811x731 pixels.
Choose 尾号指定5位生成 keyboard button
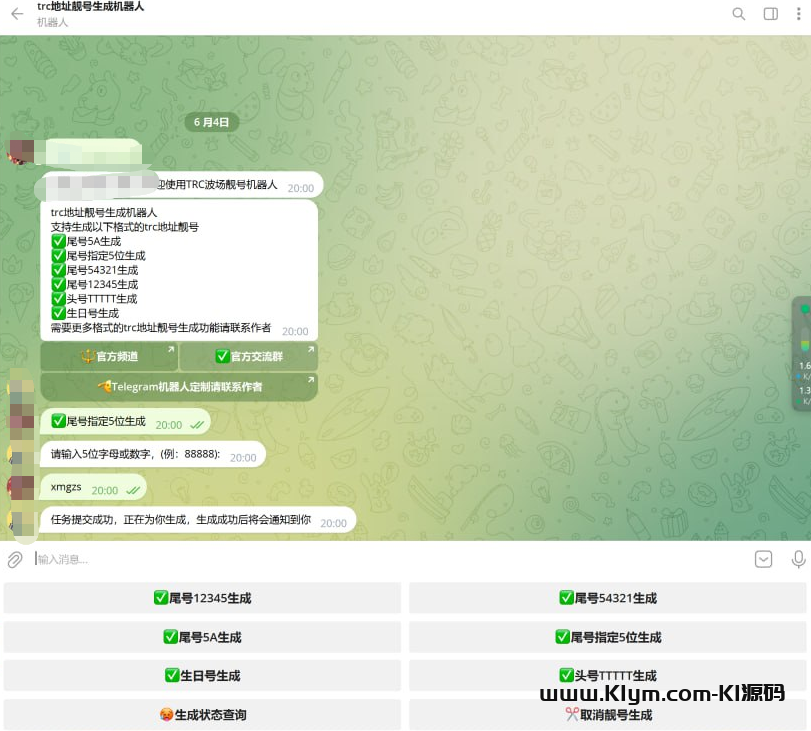pos(608,637)
